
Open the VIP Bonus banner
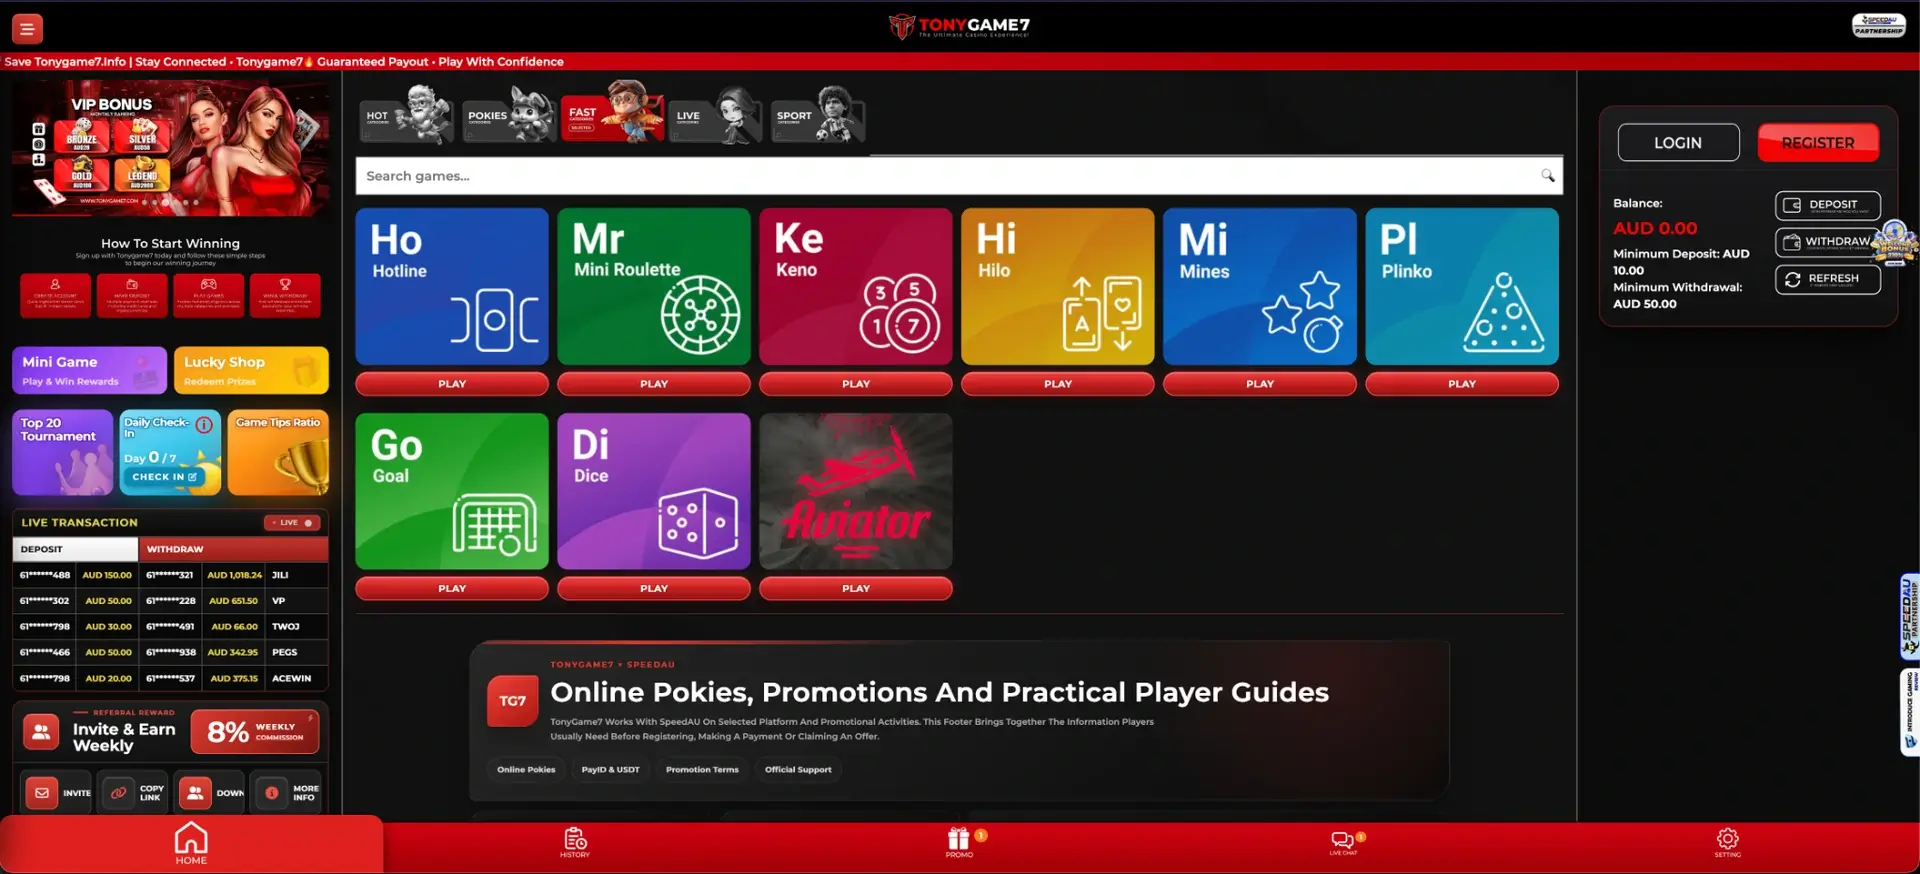pyautogui.click(x=170, y=148)
